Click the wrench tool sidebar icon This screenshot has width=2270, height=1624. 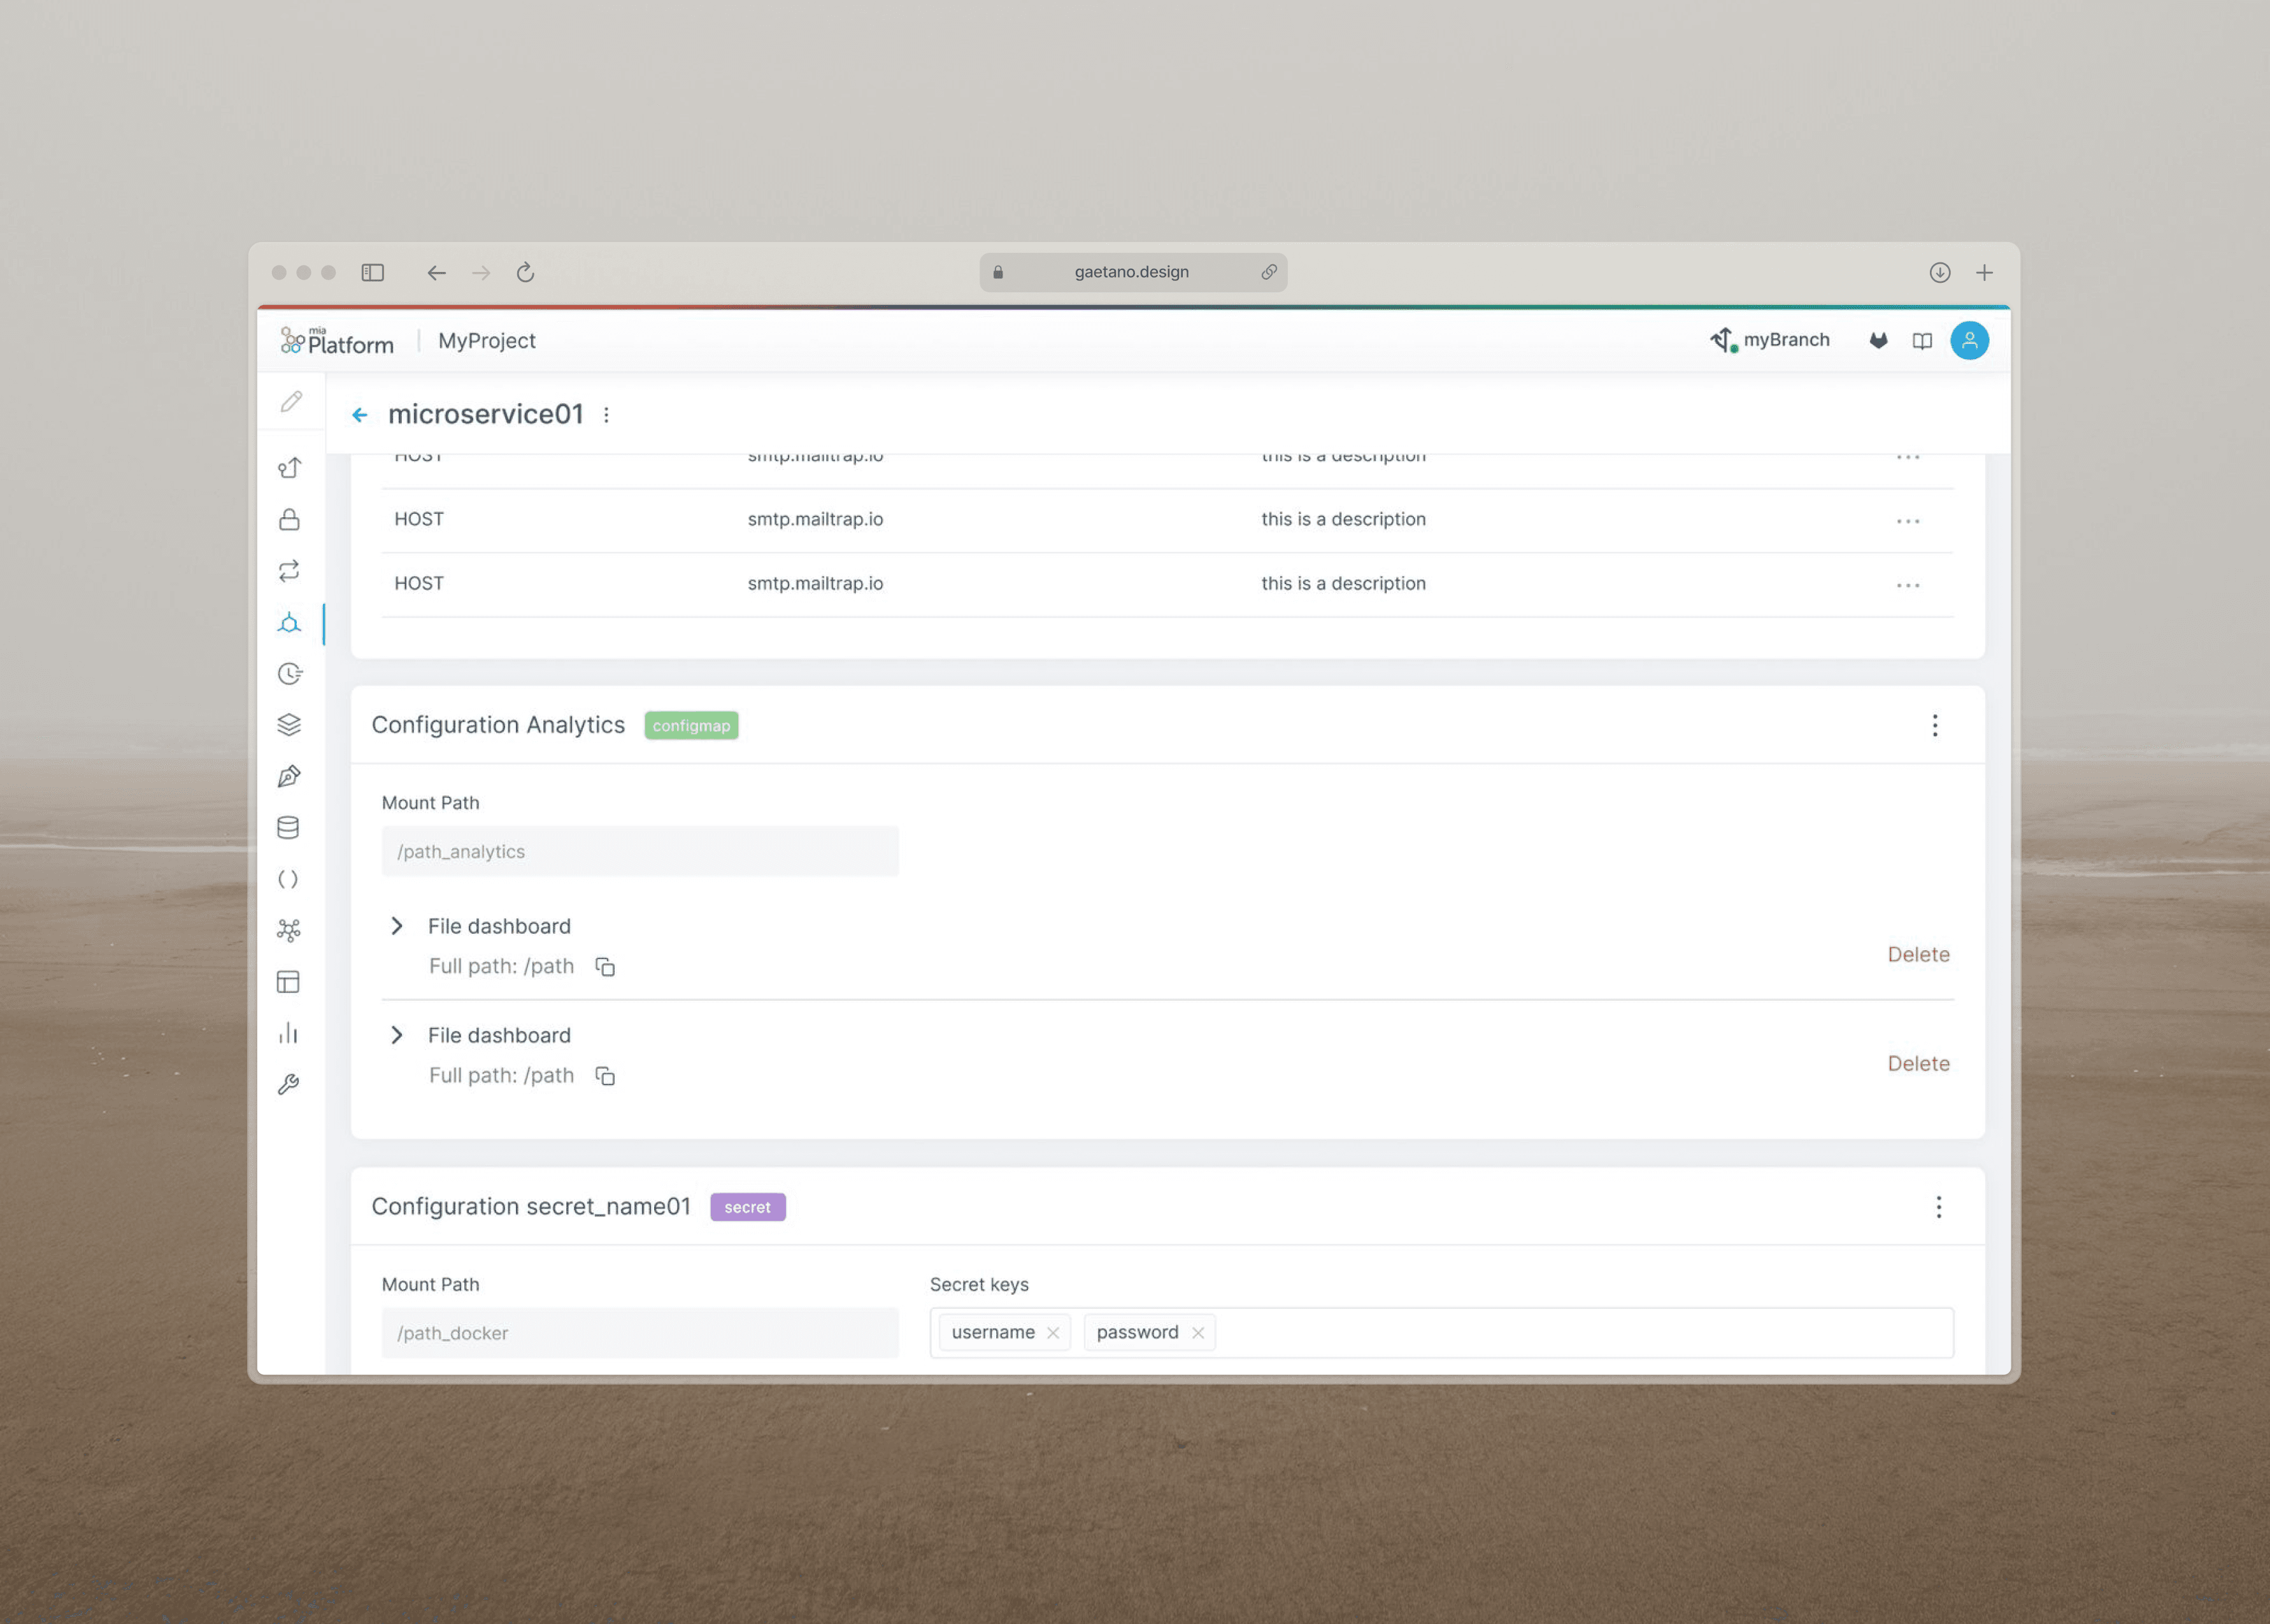[288, 1084]
